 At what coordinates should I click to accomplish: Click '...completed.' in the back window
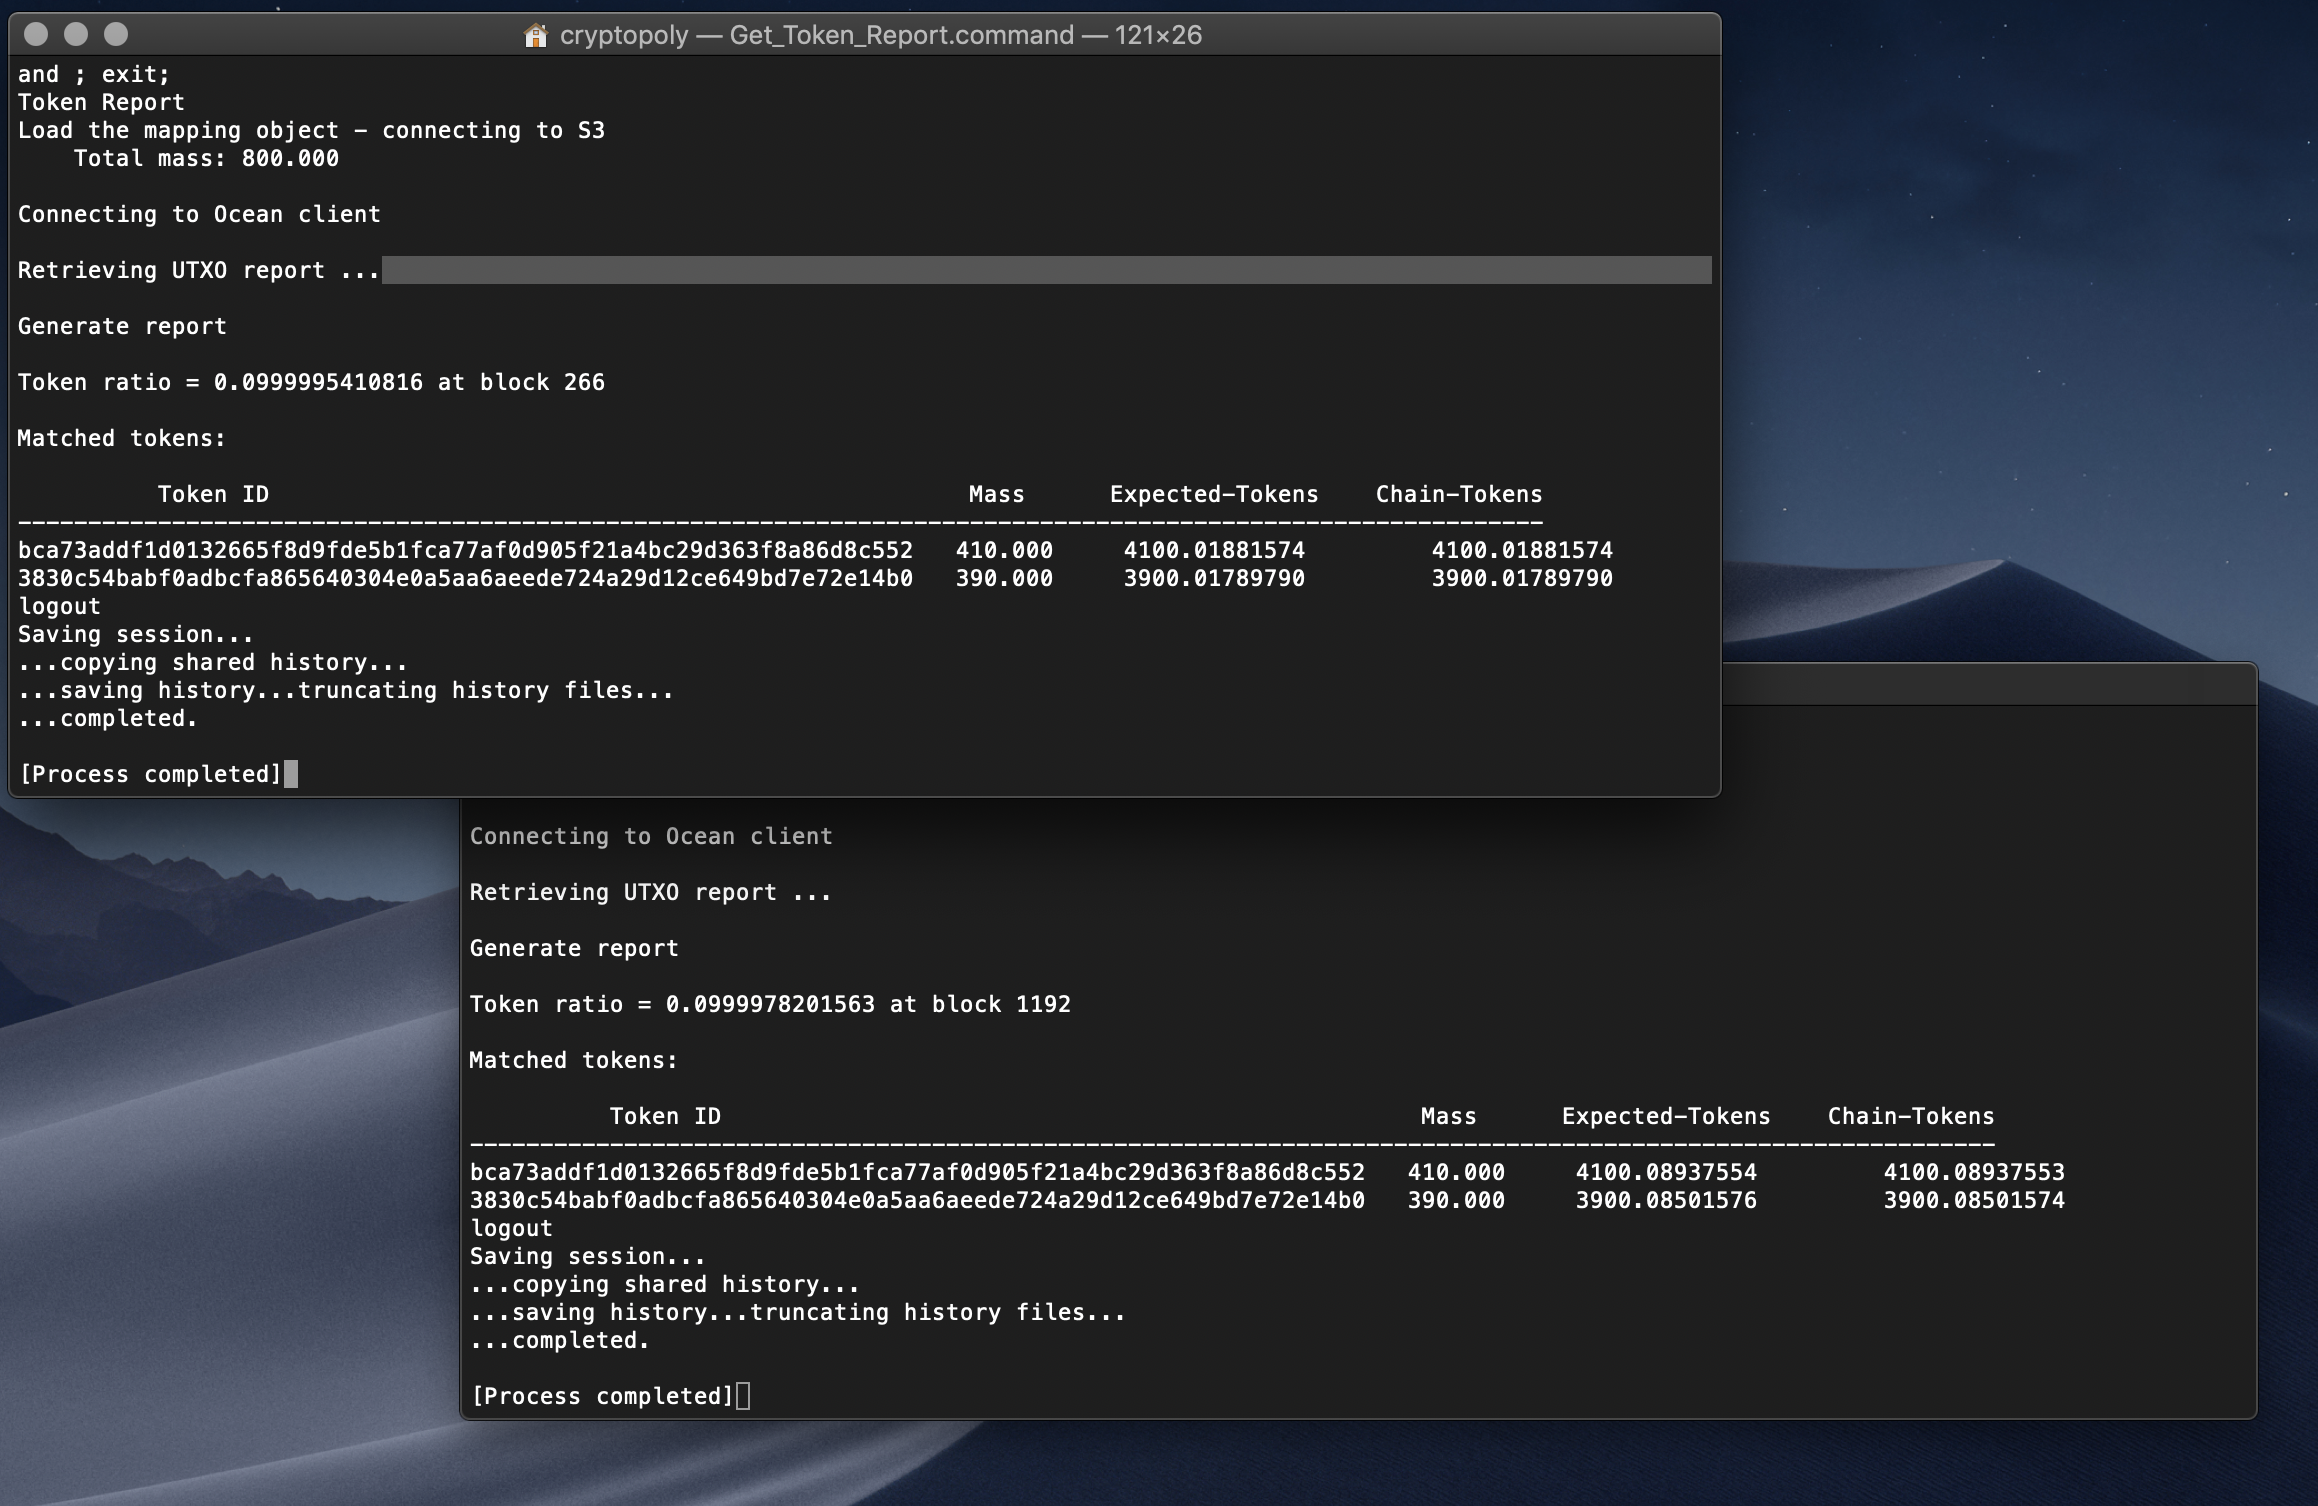coord(560,1340)
